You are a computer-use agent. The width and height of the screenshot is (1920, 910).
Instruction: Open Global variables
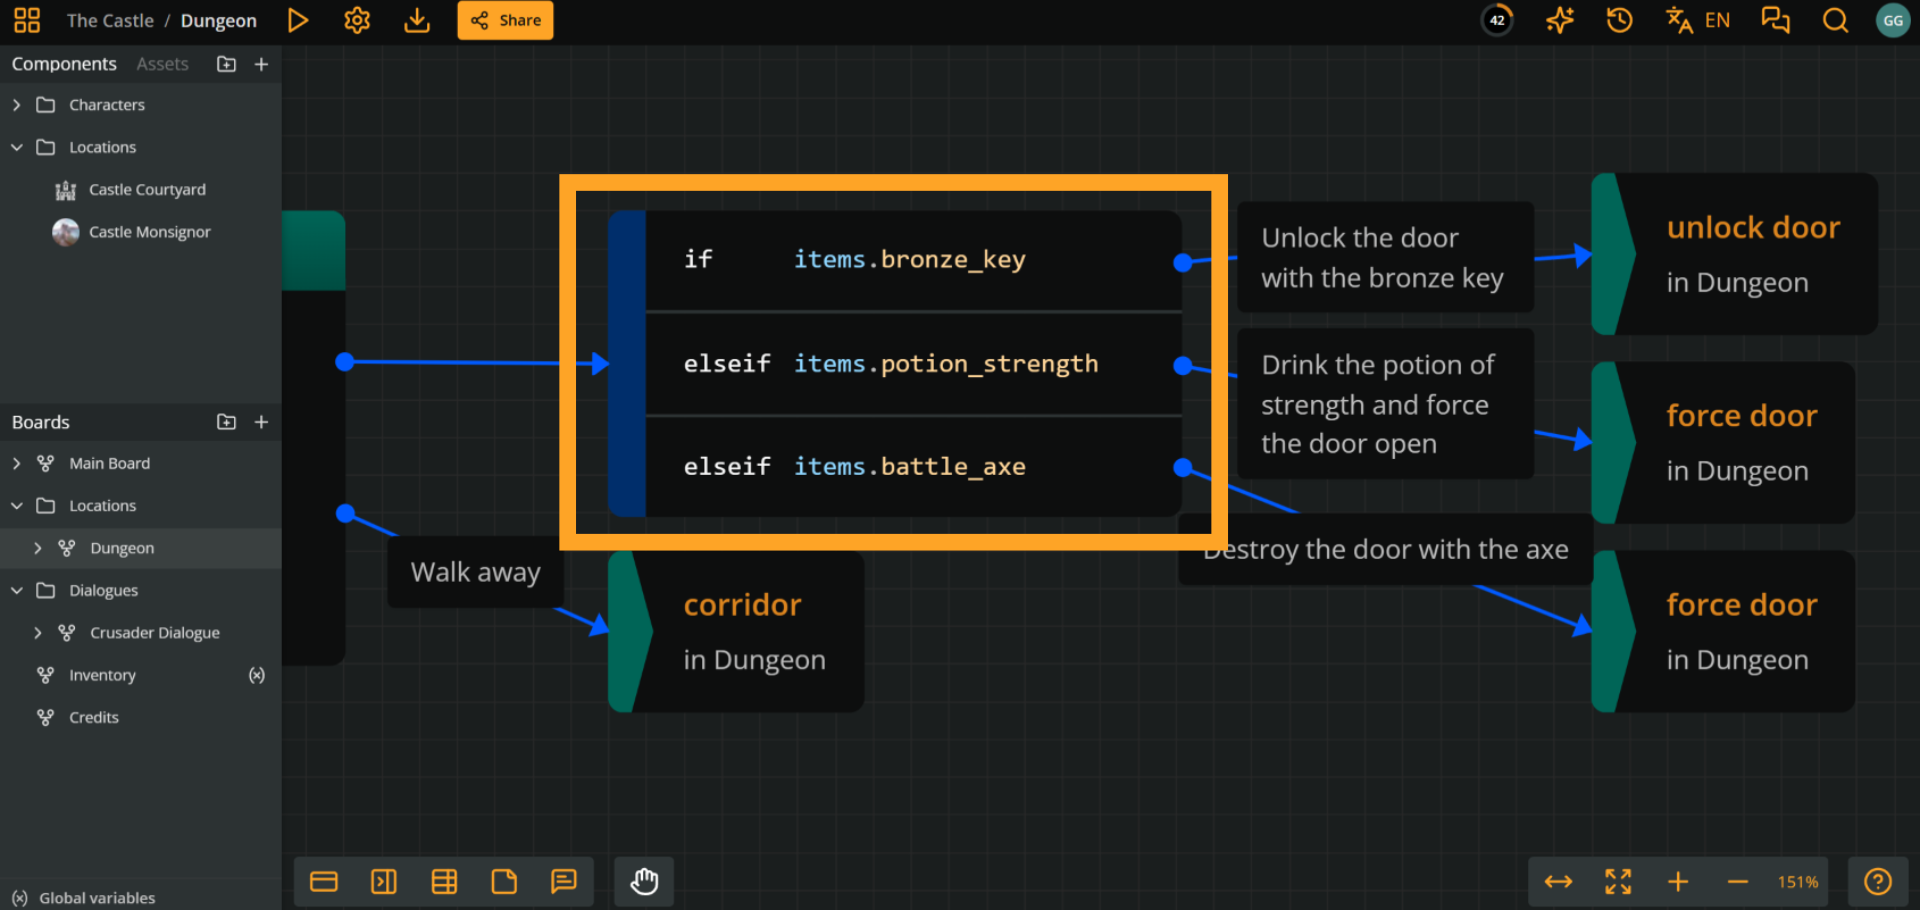[97, 898]
